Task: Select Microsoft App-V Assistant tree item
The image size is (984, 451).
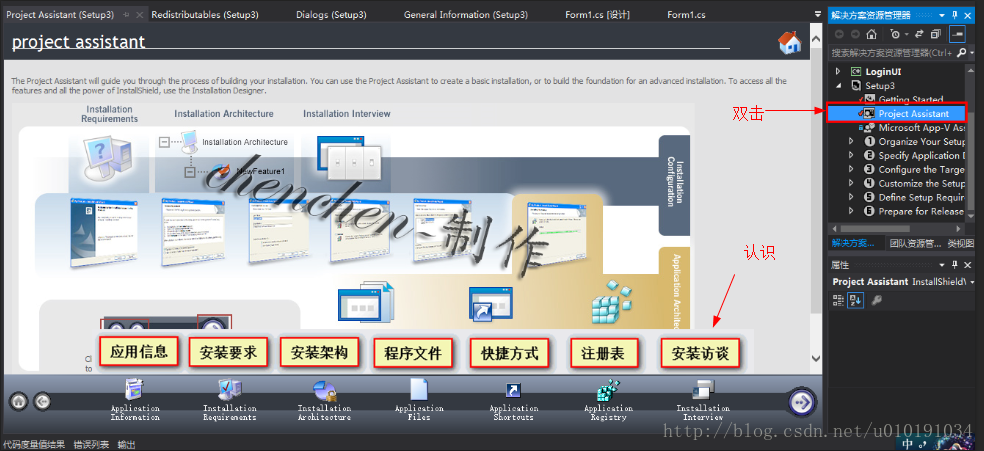Action: [921, 127]
